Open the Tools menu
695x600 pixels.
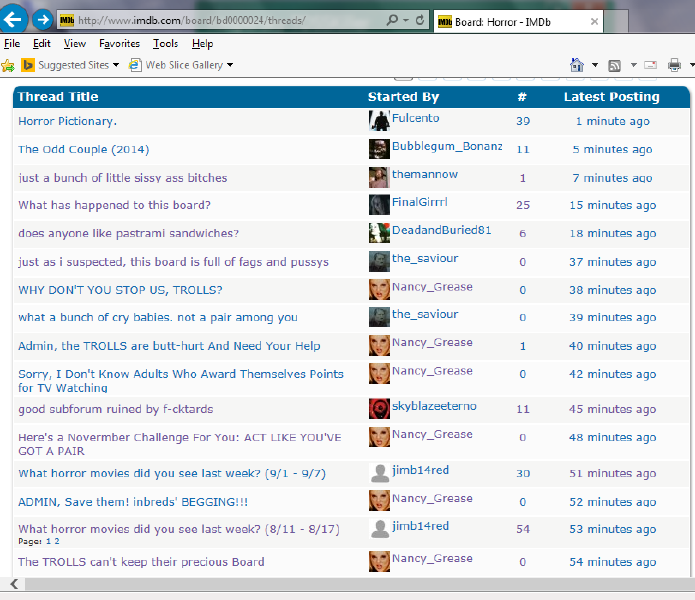pyautogui.click(x=165, y=44)
